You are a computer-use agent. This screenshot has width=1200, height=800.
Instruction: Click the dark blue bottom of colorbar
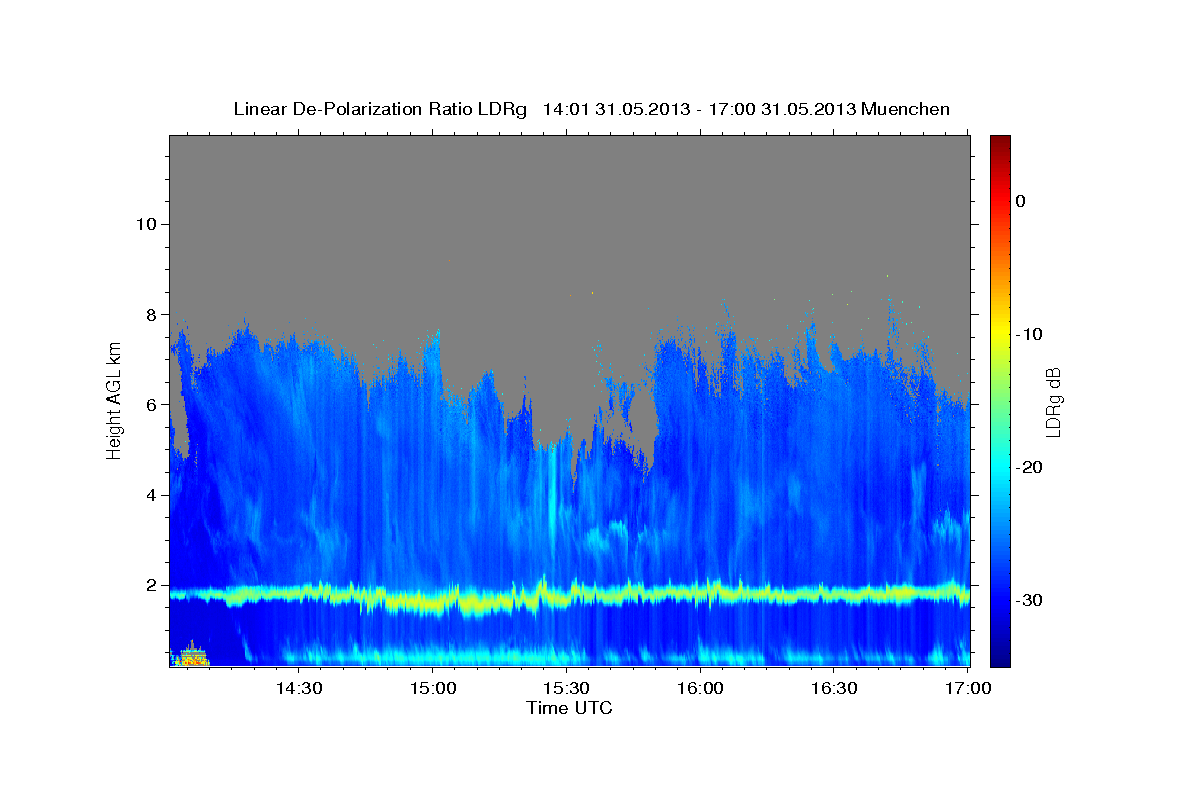[1000, 658]
